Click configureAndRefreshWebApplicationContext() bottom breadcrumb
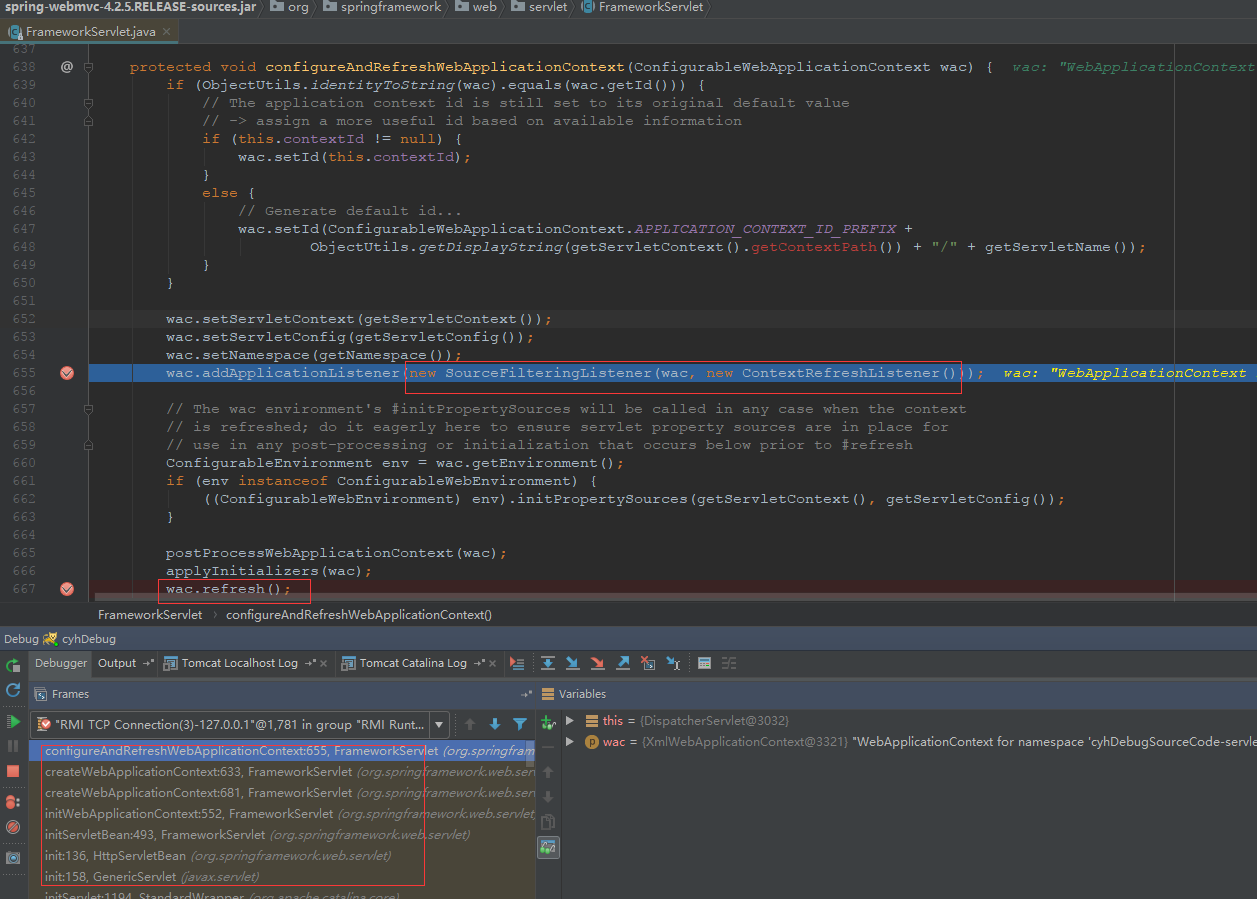1257x899 pixels. point(359,615)
